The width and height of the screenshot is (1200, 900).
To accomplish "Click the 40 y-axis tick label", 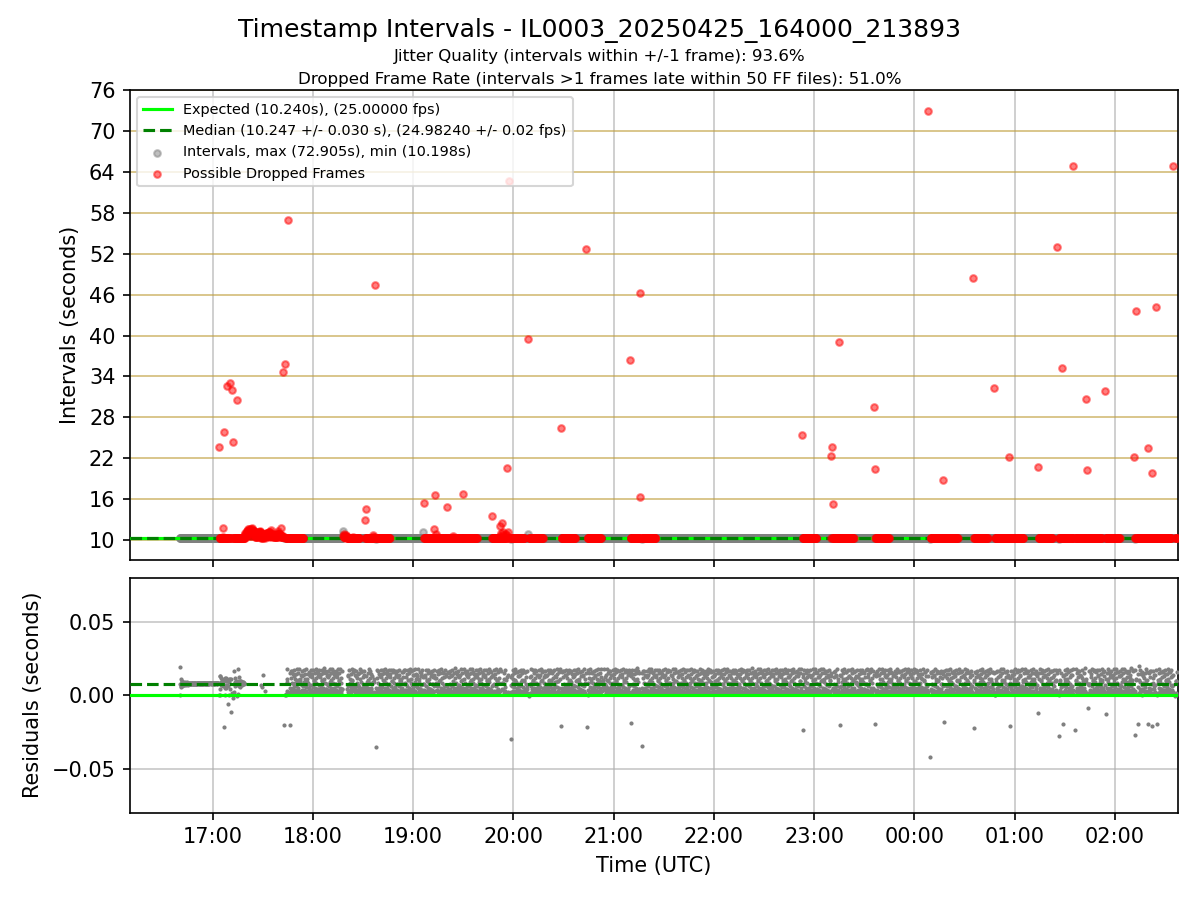I will click(x=105, y=336).
